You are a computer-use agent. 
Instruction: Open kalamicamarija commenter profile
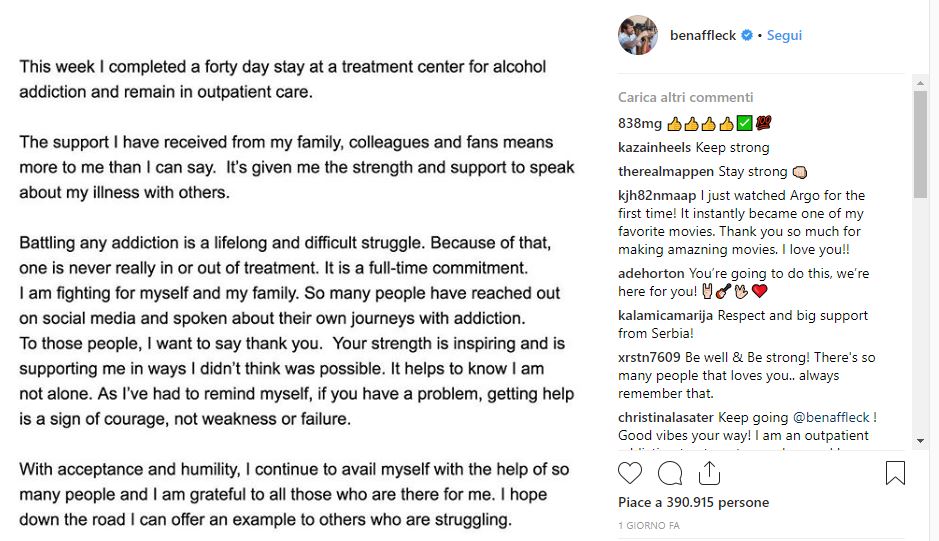pos(667,315)
